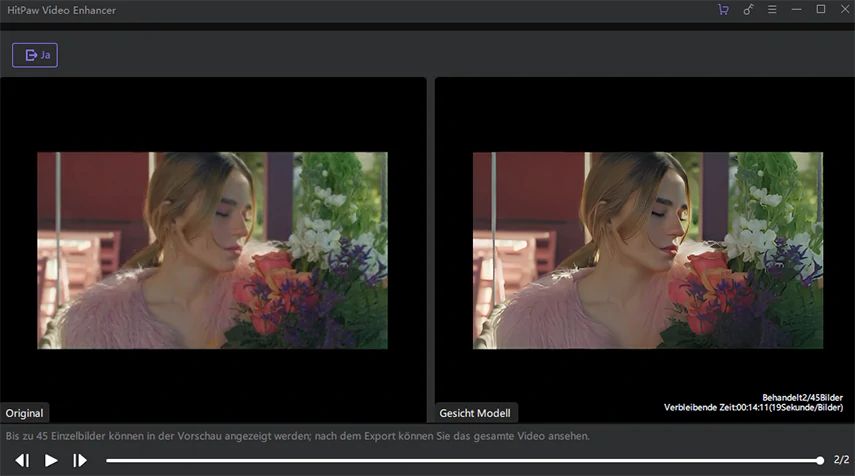
Task: Open the hamburger menu in title bar
Action: [x=772, y=10]
